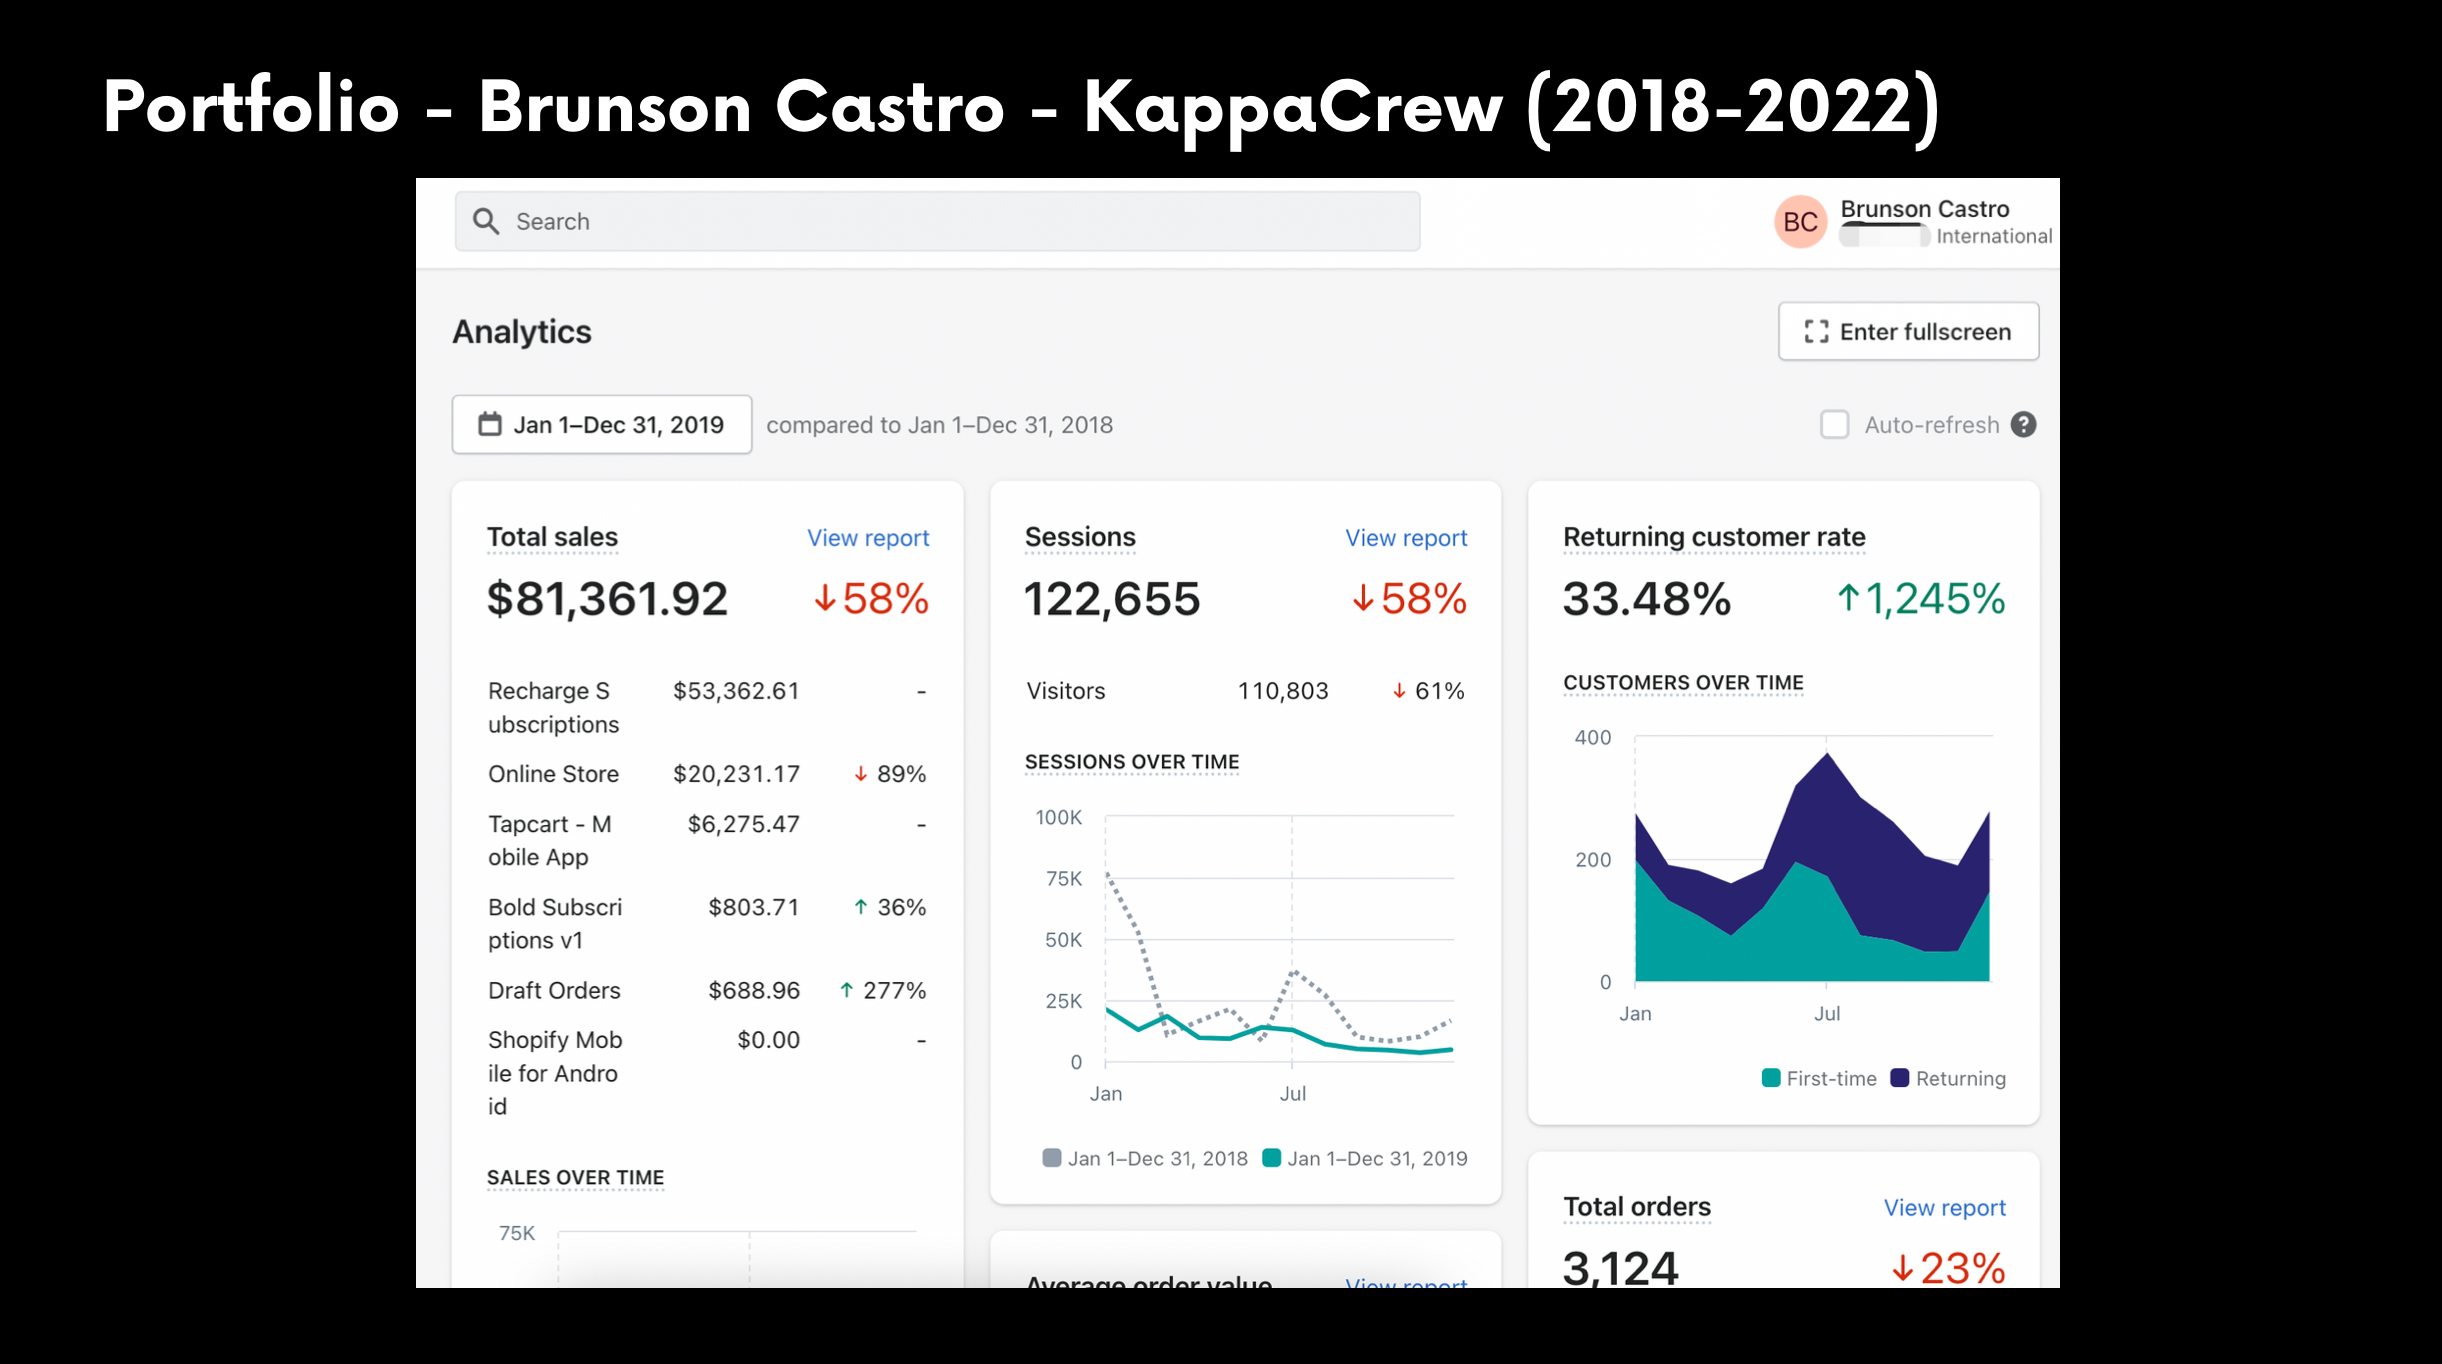This screenshot has width=2442, height=1364.
Task: Click the fullscreen expand icon
Action: 1816,332
